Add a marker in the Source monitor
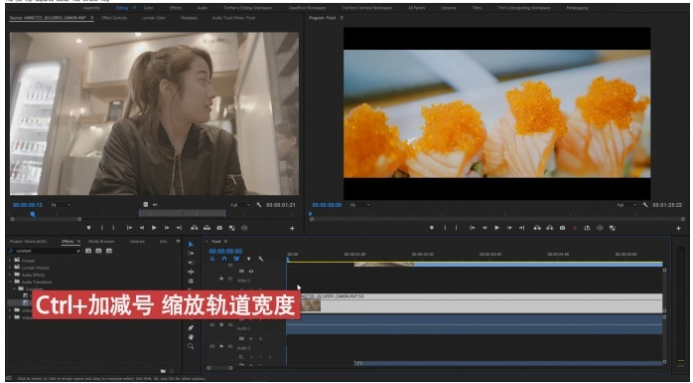 [89, 228]
